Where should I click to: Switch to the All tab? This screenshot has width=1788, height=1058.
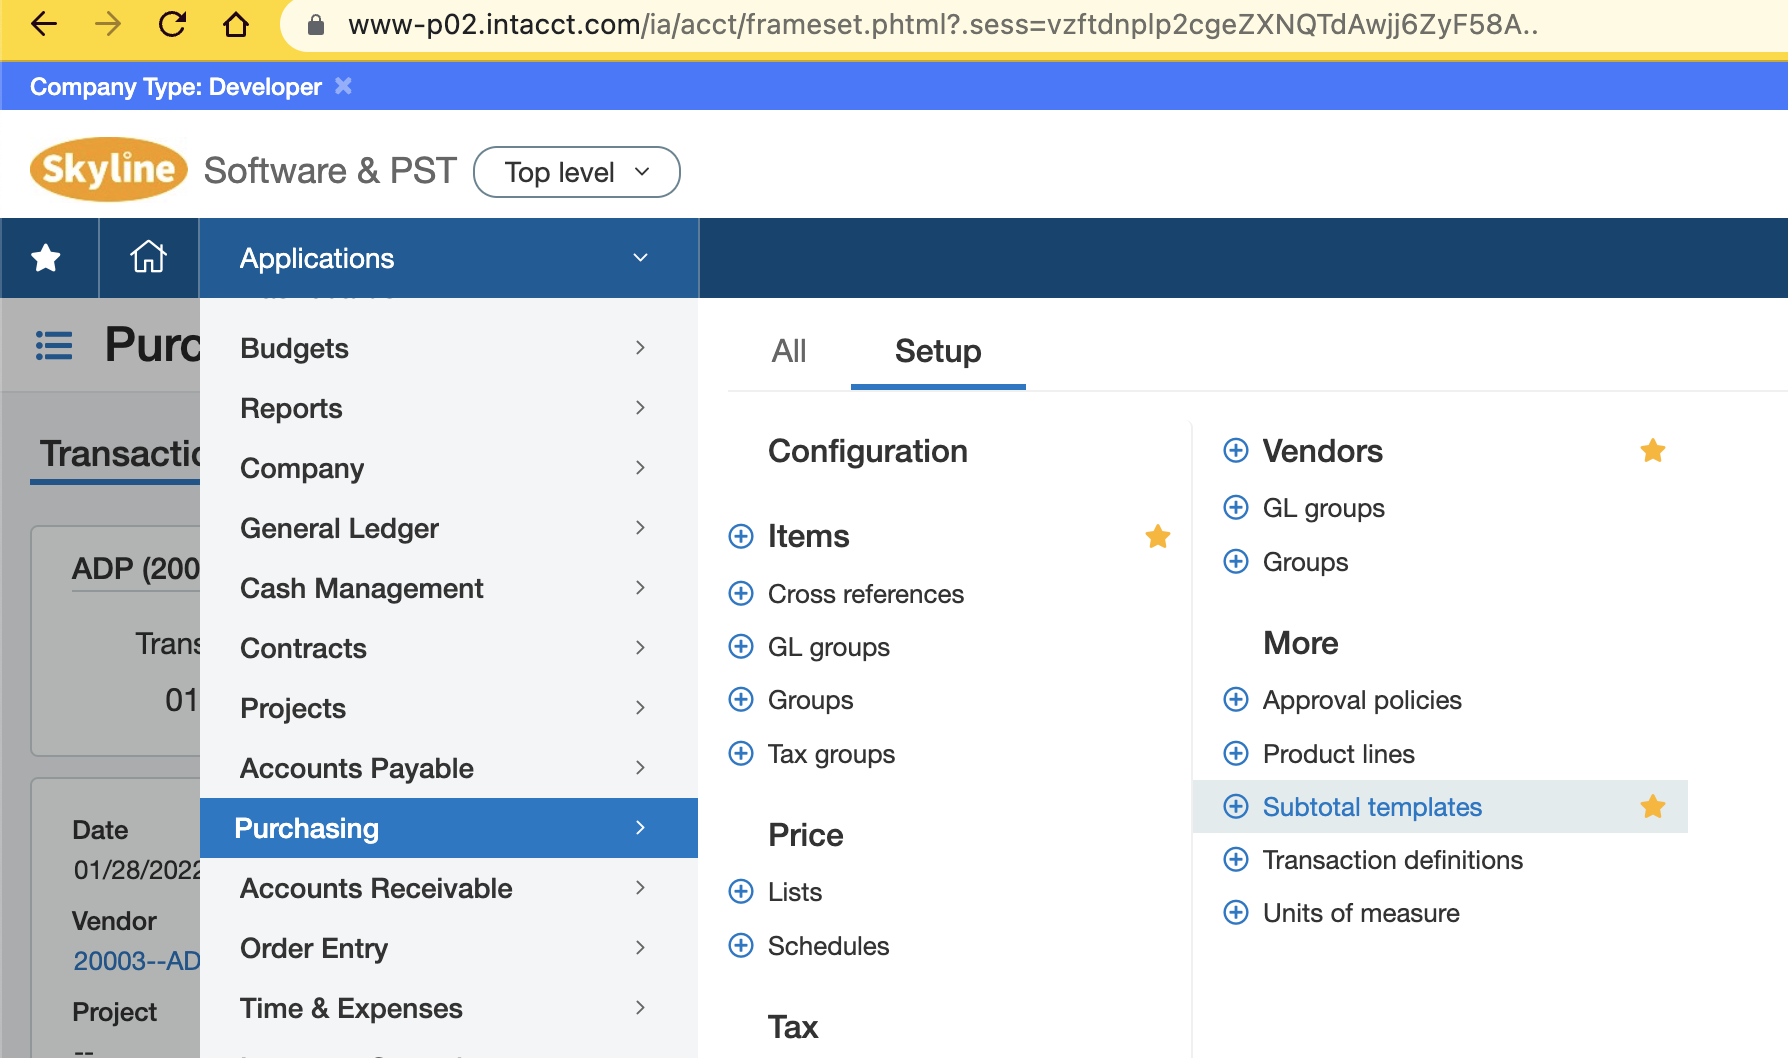click(x=788, y=351)
